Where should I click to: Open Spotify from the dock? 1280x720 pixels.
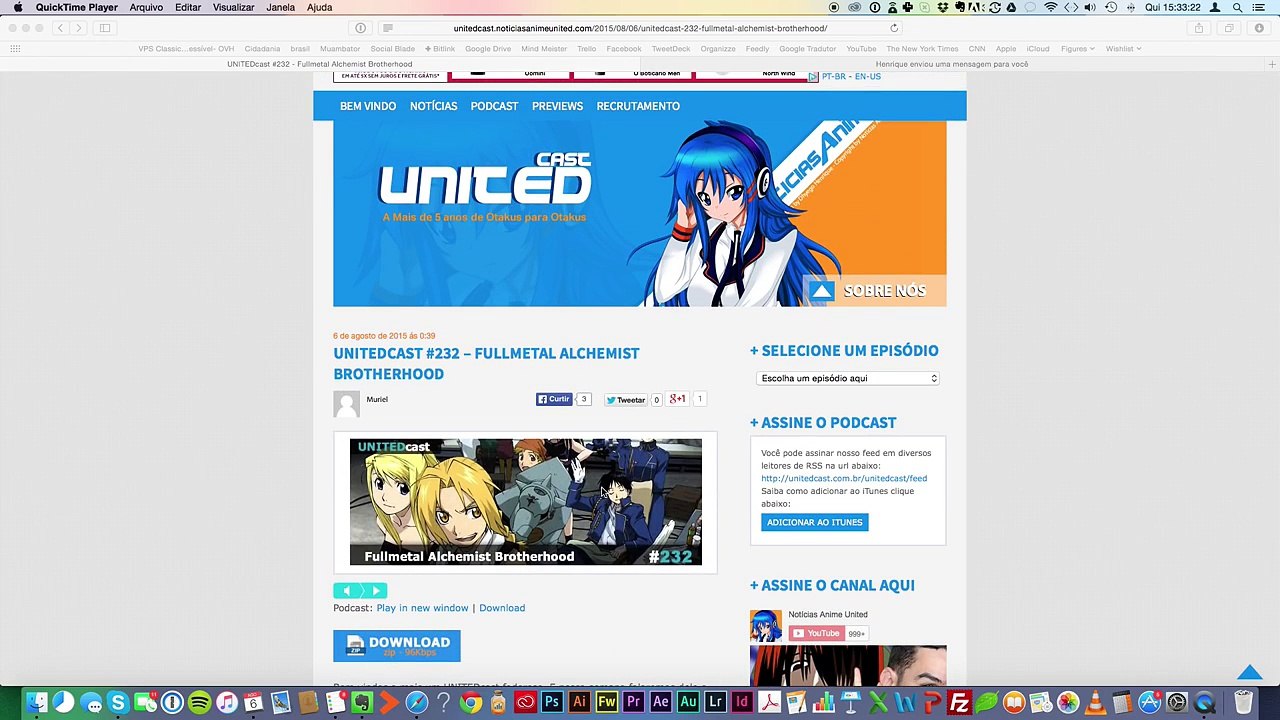click(x=200, y=703)
